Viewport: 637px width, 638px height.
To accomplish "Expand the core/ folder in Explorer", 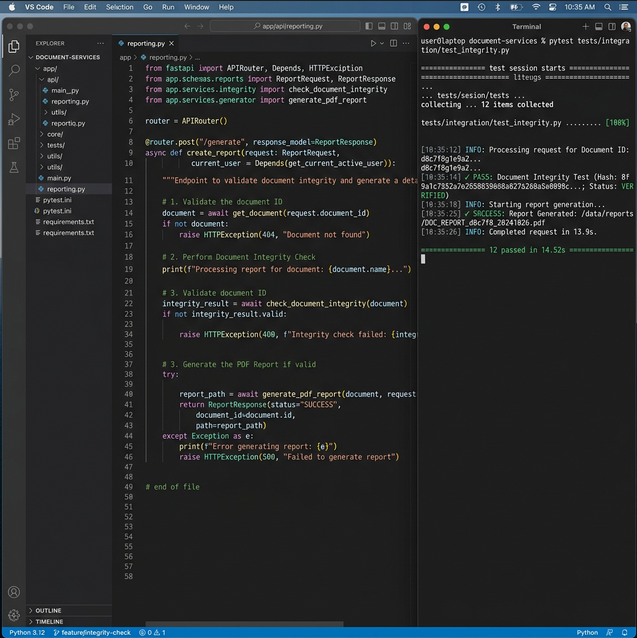I will pos(54,133).
